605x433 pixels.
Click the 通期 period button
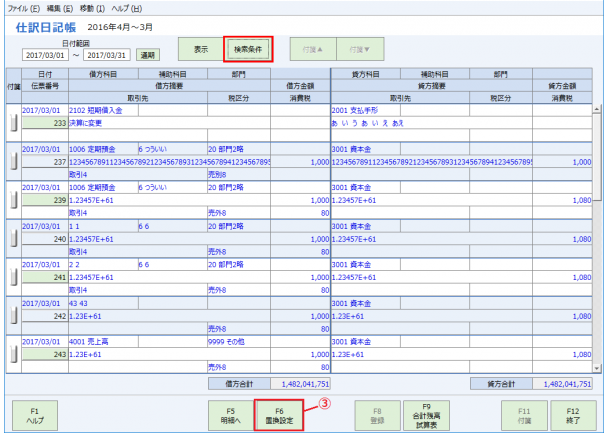pos(147,56)
